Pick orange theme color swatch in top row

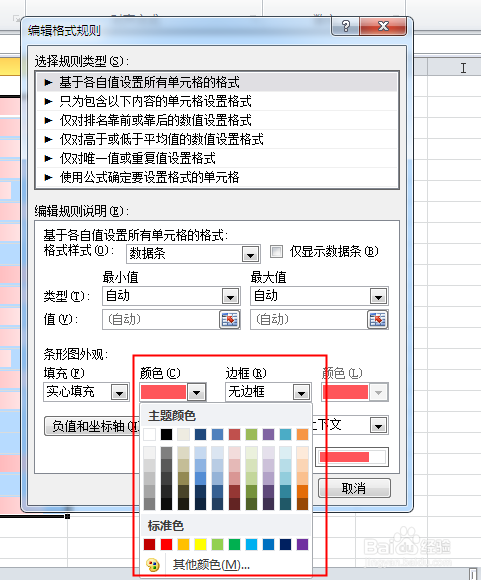302,434
